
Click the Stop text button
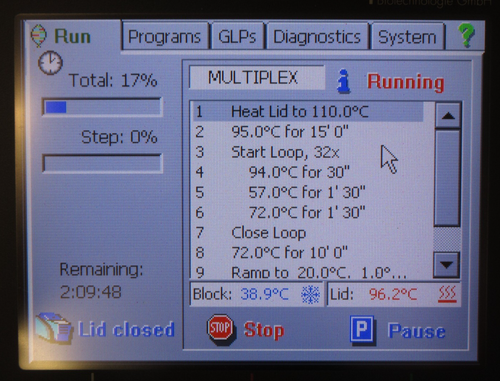[264, 330]
